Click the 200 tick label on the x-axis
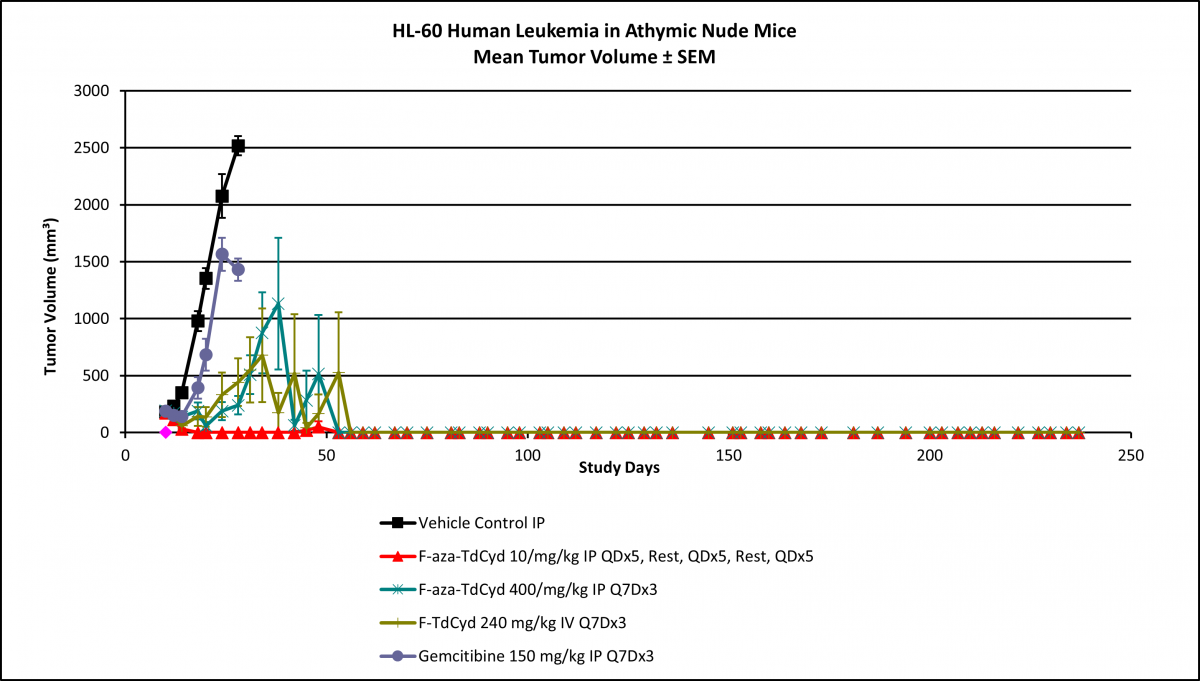This screenshot has height=681, width=1200. click(930, 456)
